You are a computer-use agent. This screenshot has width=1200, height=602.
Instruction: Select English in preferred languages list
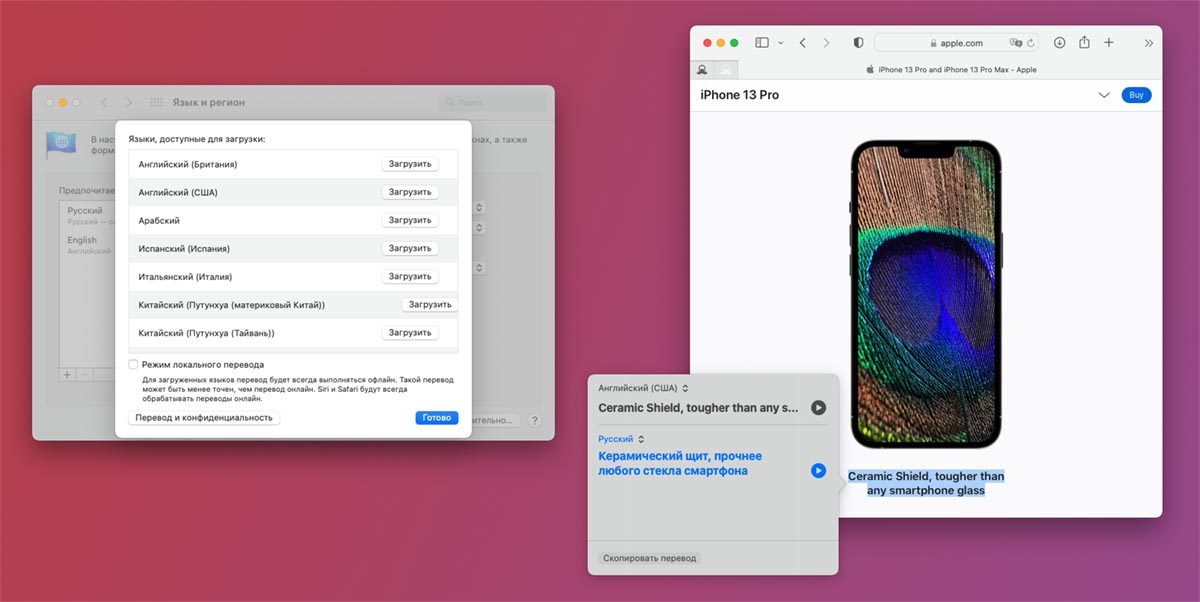click(85, 245)
